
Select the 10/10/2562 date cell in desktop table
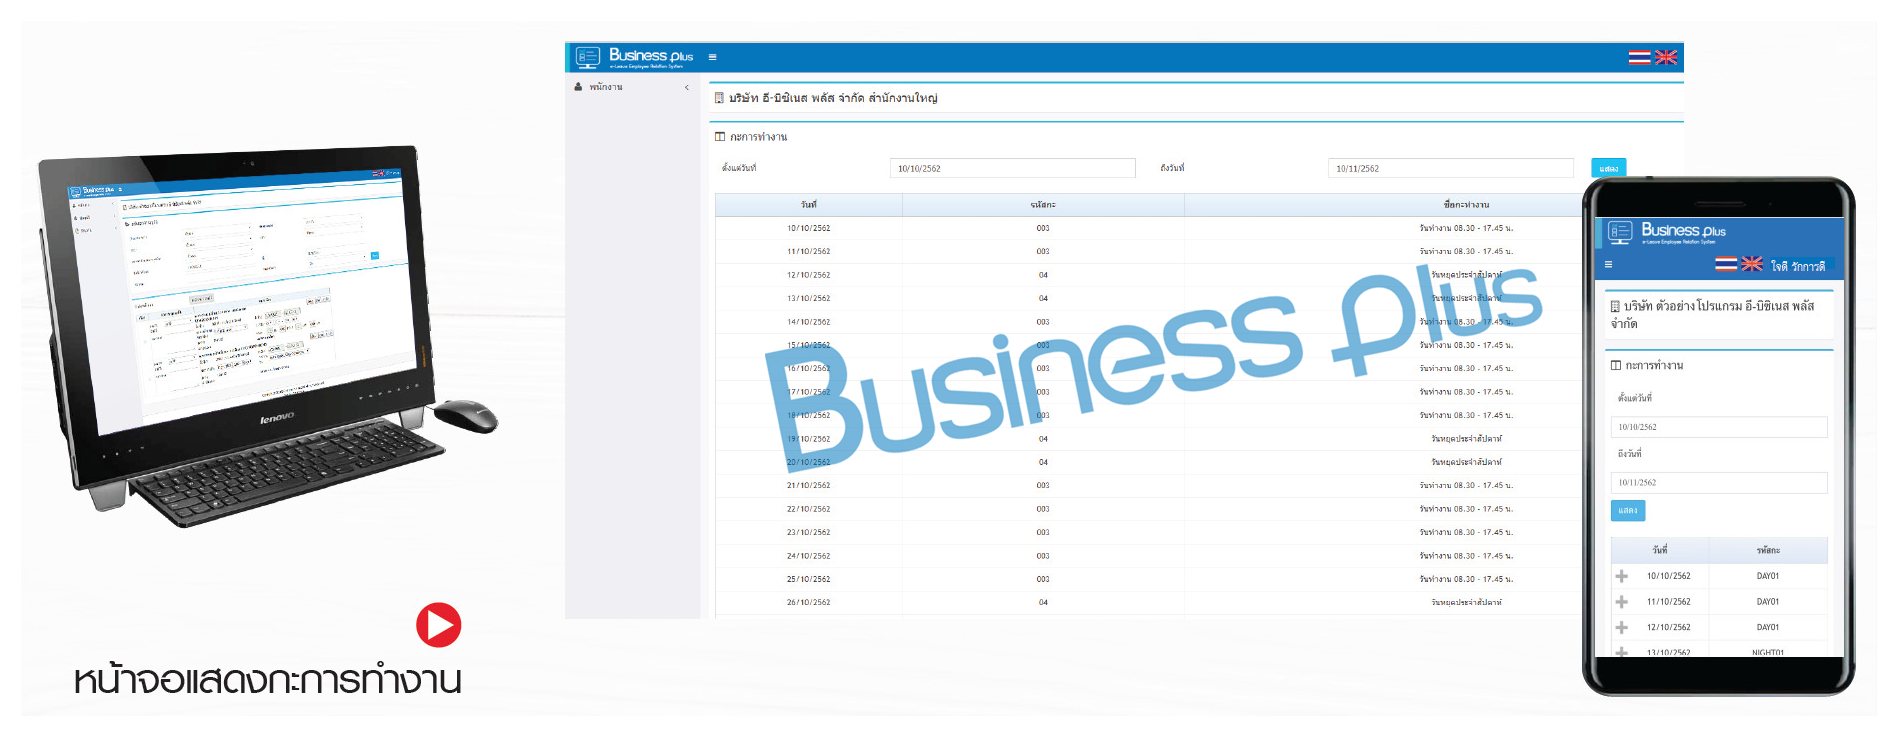[808, 228]
